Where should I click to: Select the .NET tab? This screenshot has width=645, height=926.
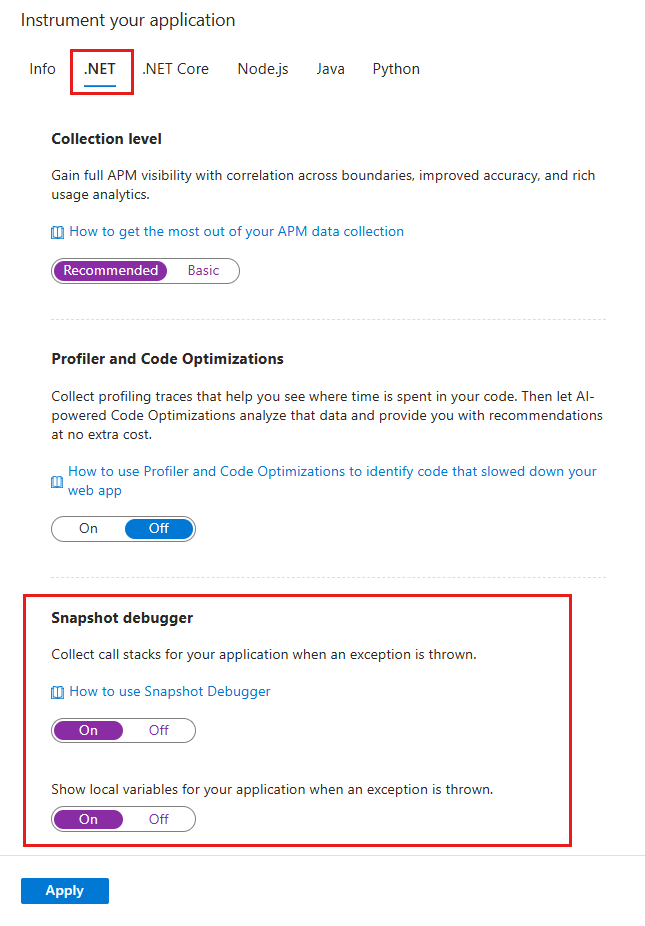(x=100, y=69)
